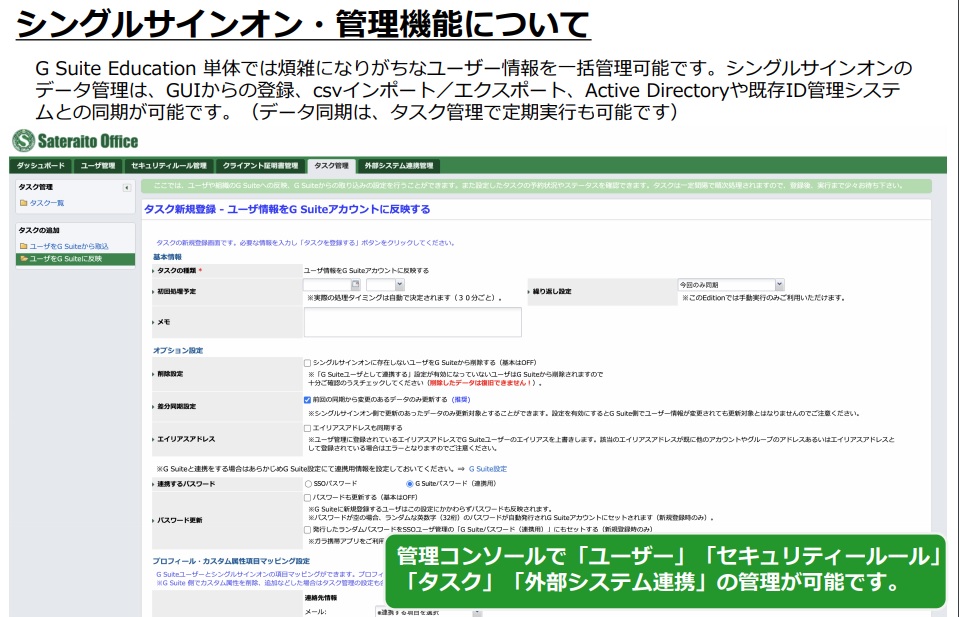Screen dimensions: 959x617
Task: Open the calendar picker for 初回処理予定
Action: coord(355,284)
